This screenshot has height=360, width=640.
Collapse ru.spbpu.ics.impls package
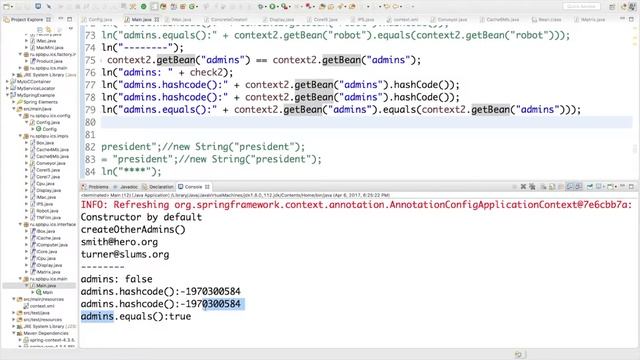click(x=20, y=136)
